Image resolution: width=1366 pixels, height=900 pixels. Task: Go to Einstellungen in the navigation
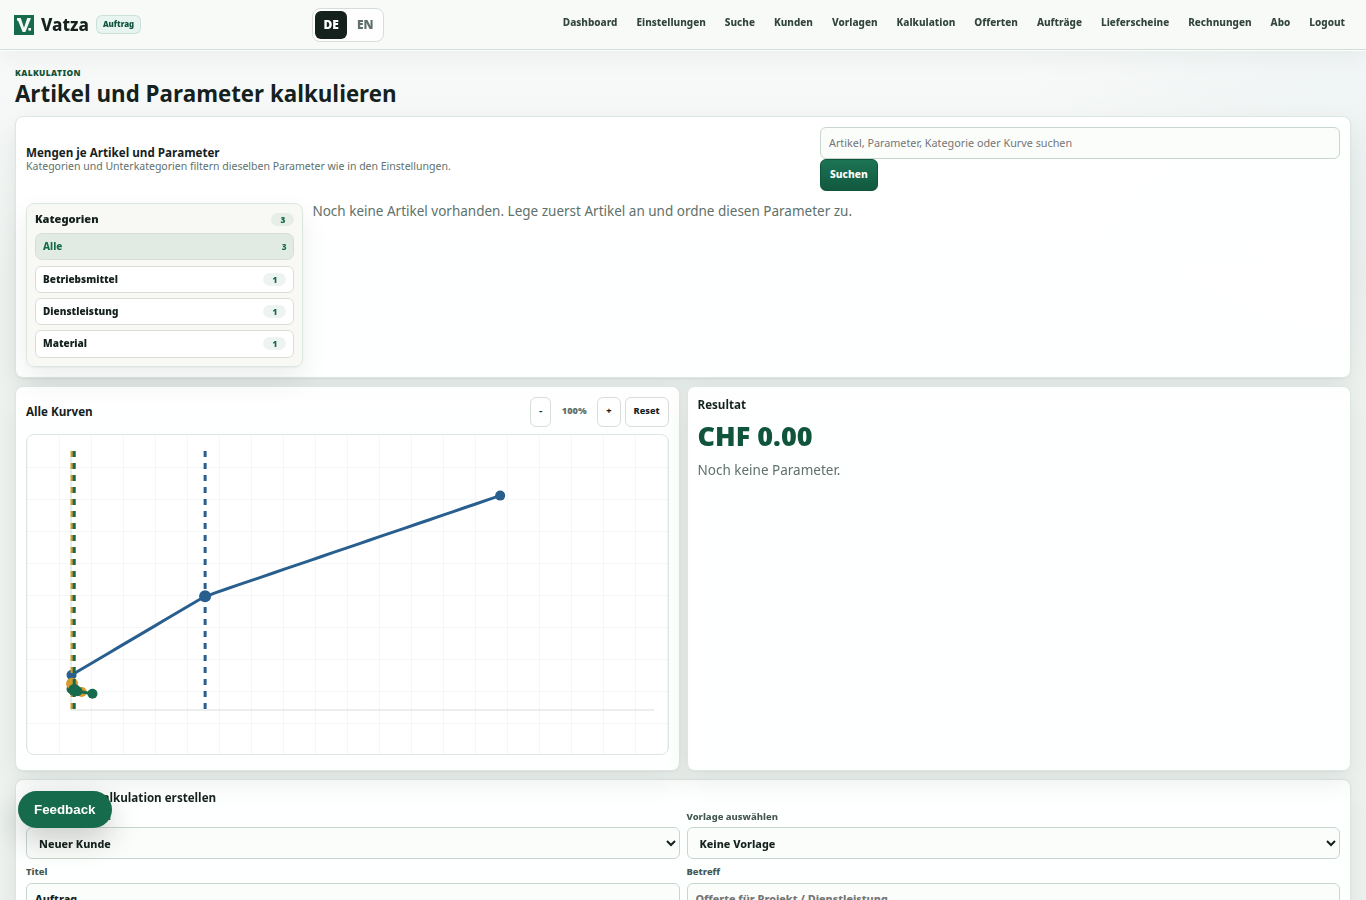point(671,22)
